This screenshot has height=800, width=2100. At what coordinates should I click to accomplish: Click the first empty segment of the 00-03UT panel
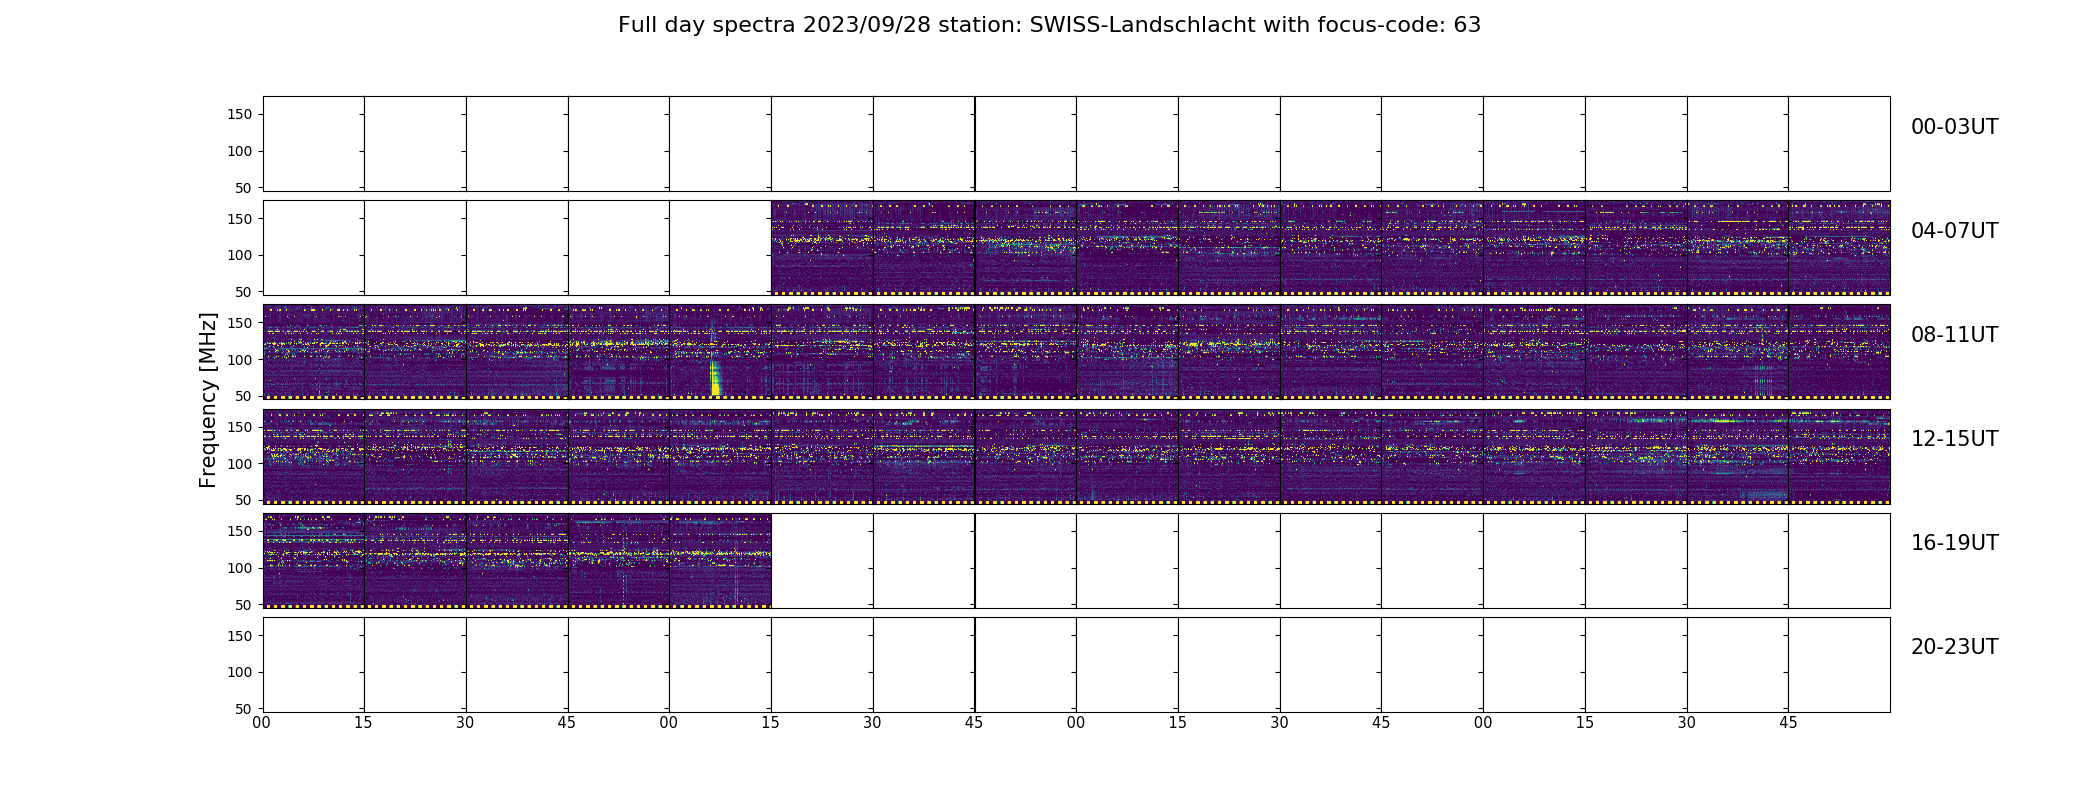(313, 144)
